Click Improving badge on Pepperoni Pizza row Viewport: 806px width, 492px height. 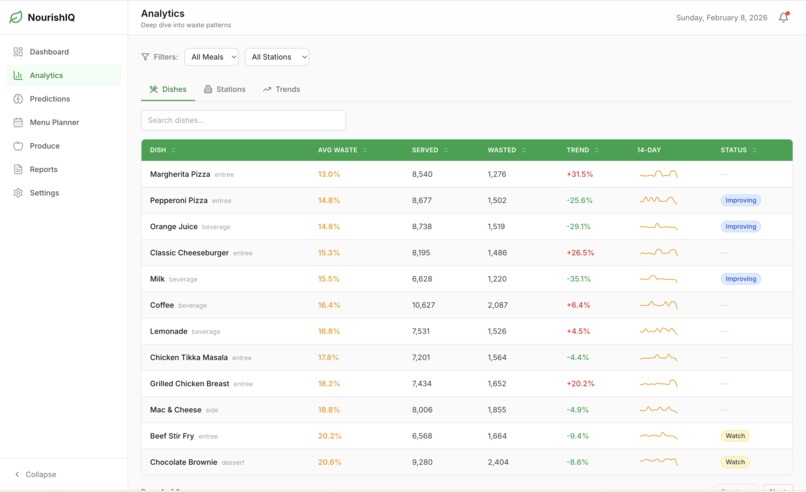coord(740,200)
